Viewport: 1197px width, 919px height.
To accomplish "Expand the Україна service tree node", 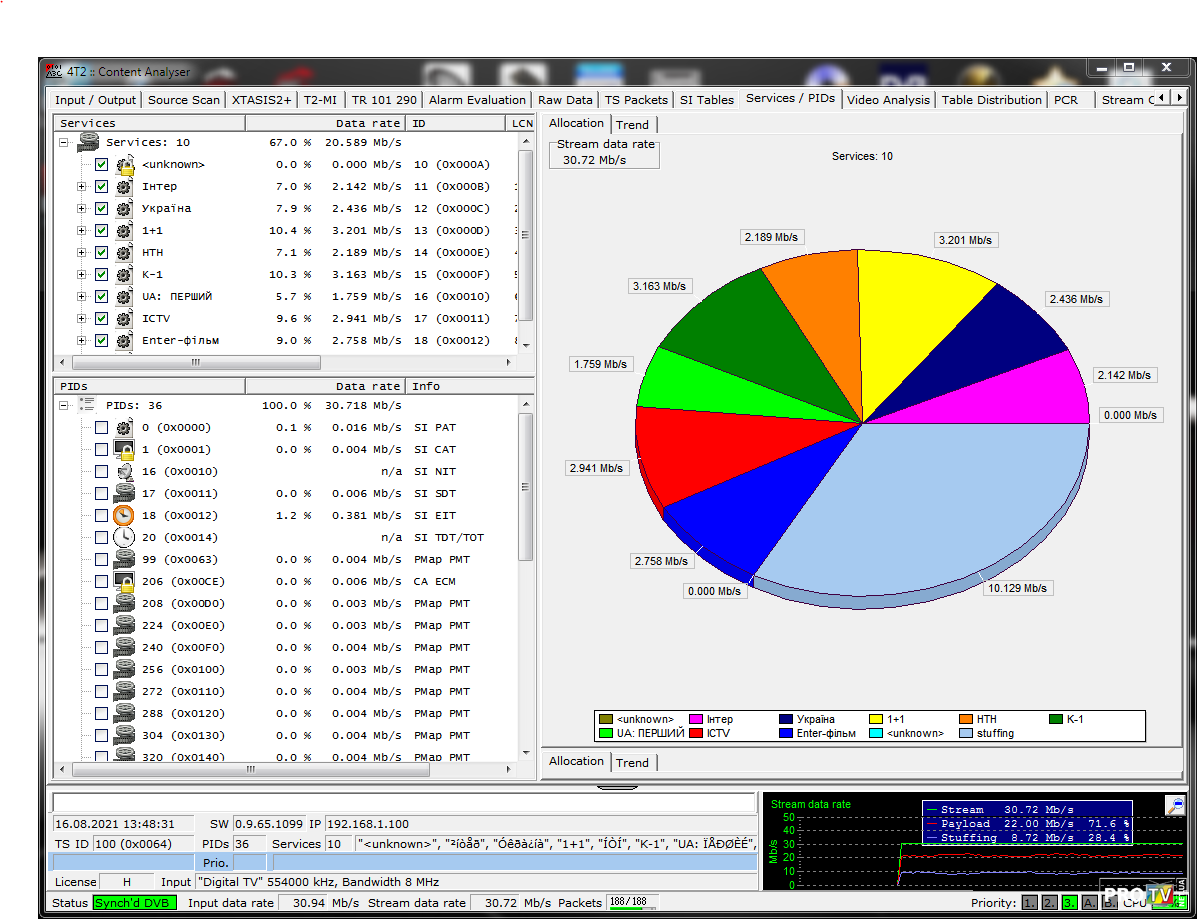I will coord(81,209).
